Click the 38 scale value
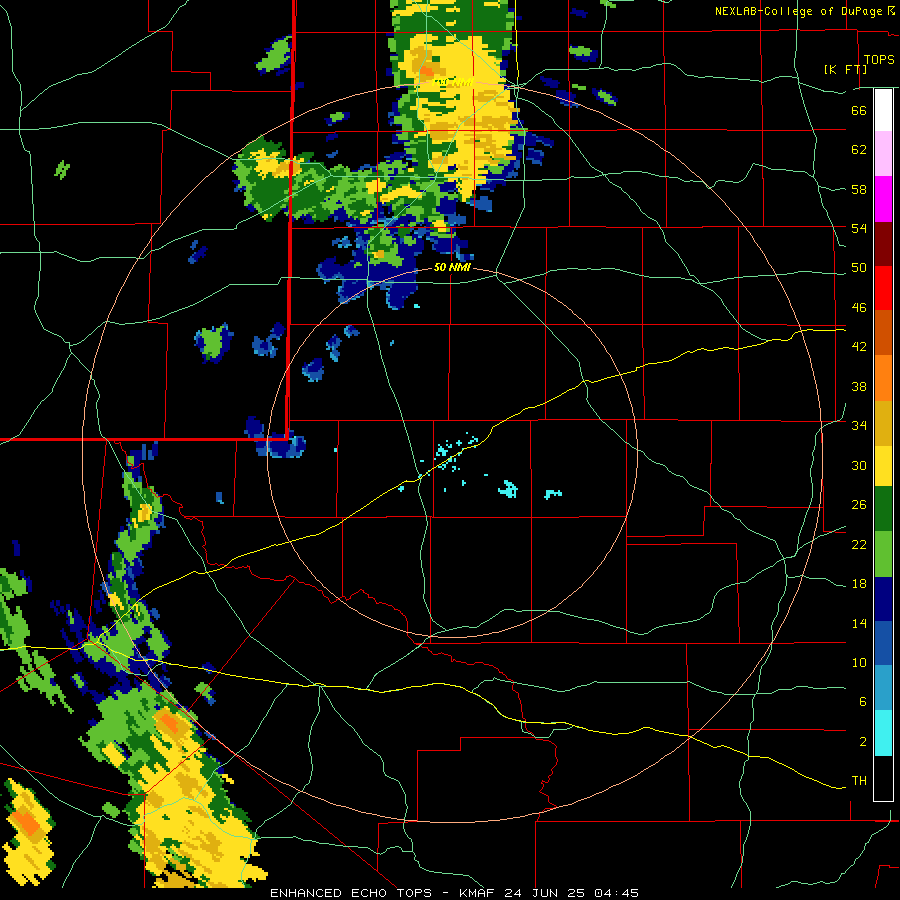This screenshot has width=900, height=900. (859, 386)
